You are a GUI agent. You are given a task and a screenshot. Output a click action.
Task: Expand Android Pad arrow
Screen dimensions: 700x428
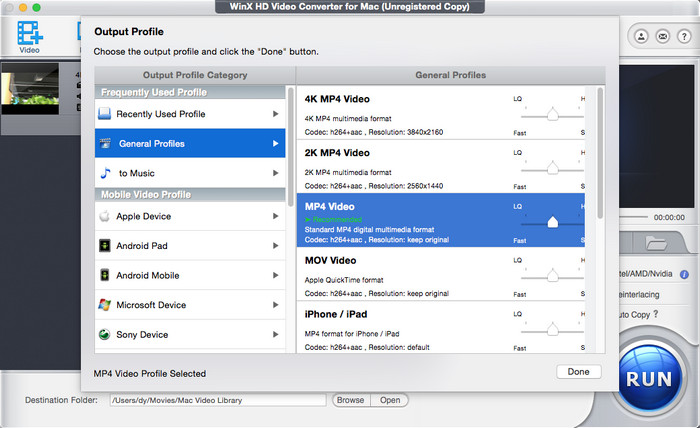click(275, 245)
